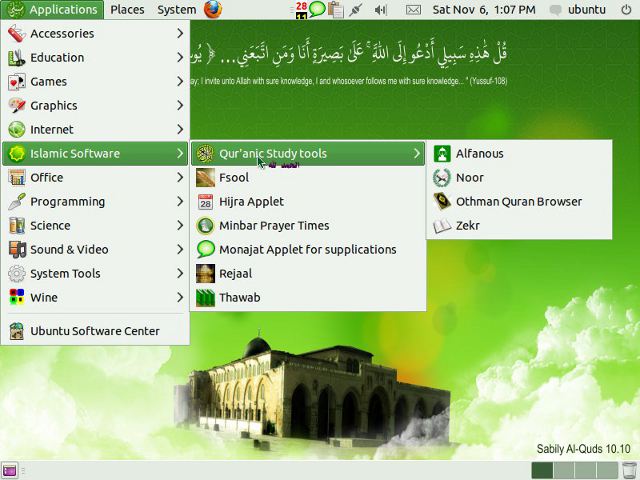Open the volume speaker indicator
Viewport: 640px width, 480px height.
(380, 10)
